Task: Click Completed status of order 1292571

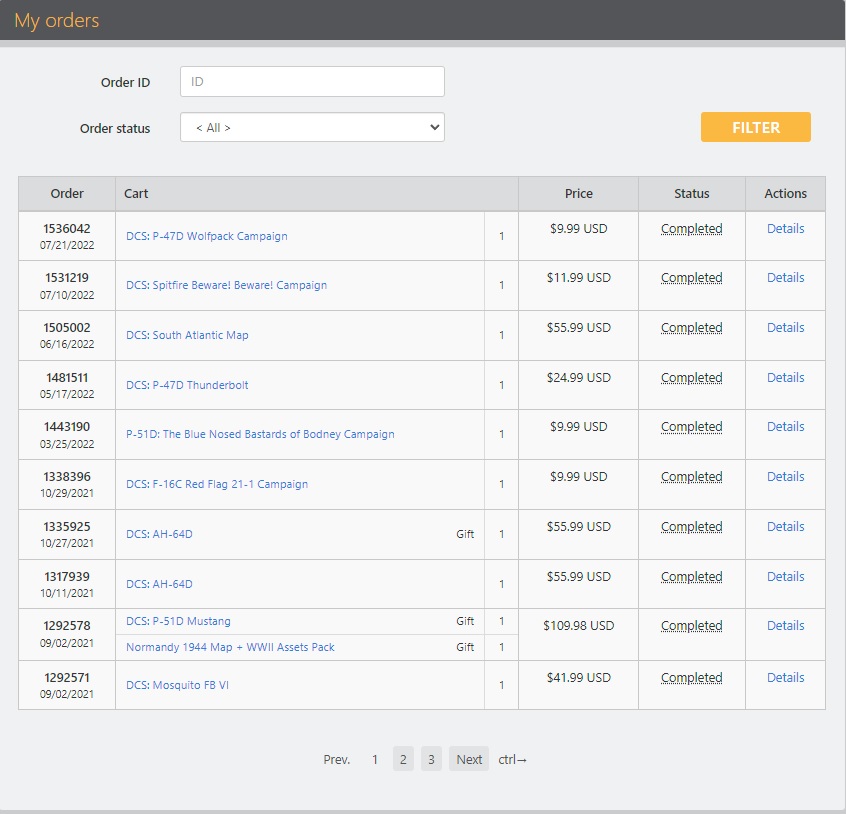Action: tap(692, 678)
